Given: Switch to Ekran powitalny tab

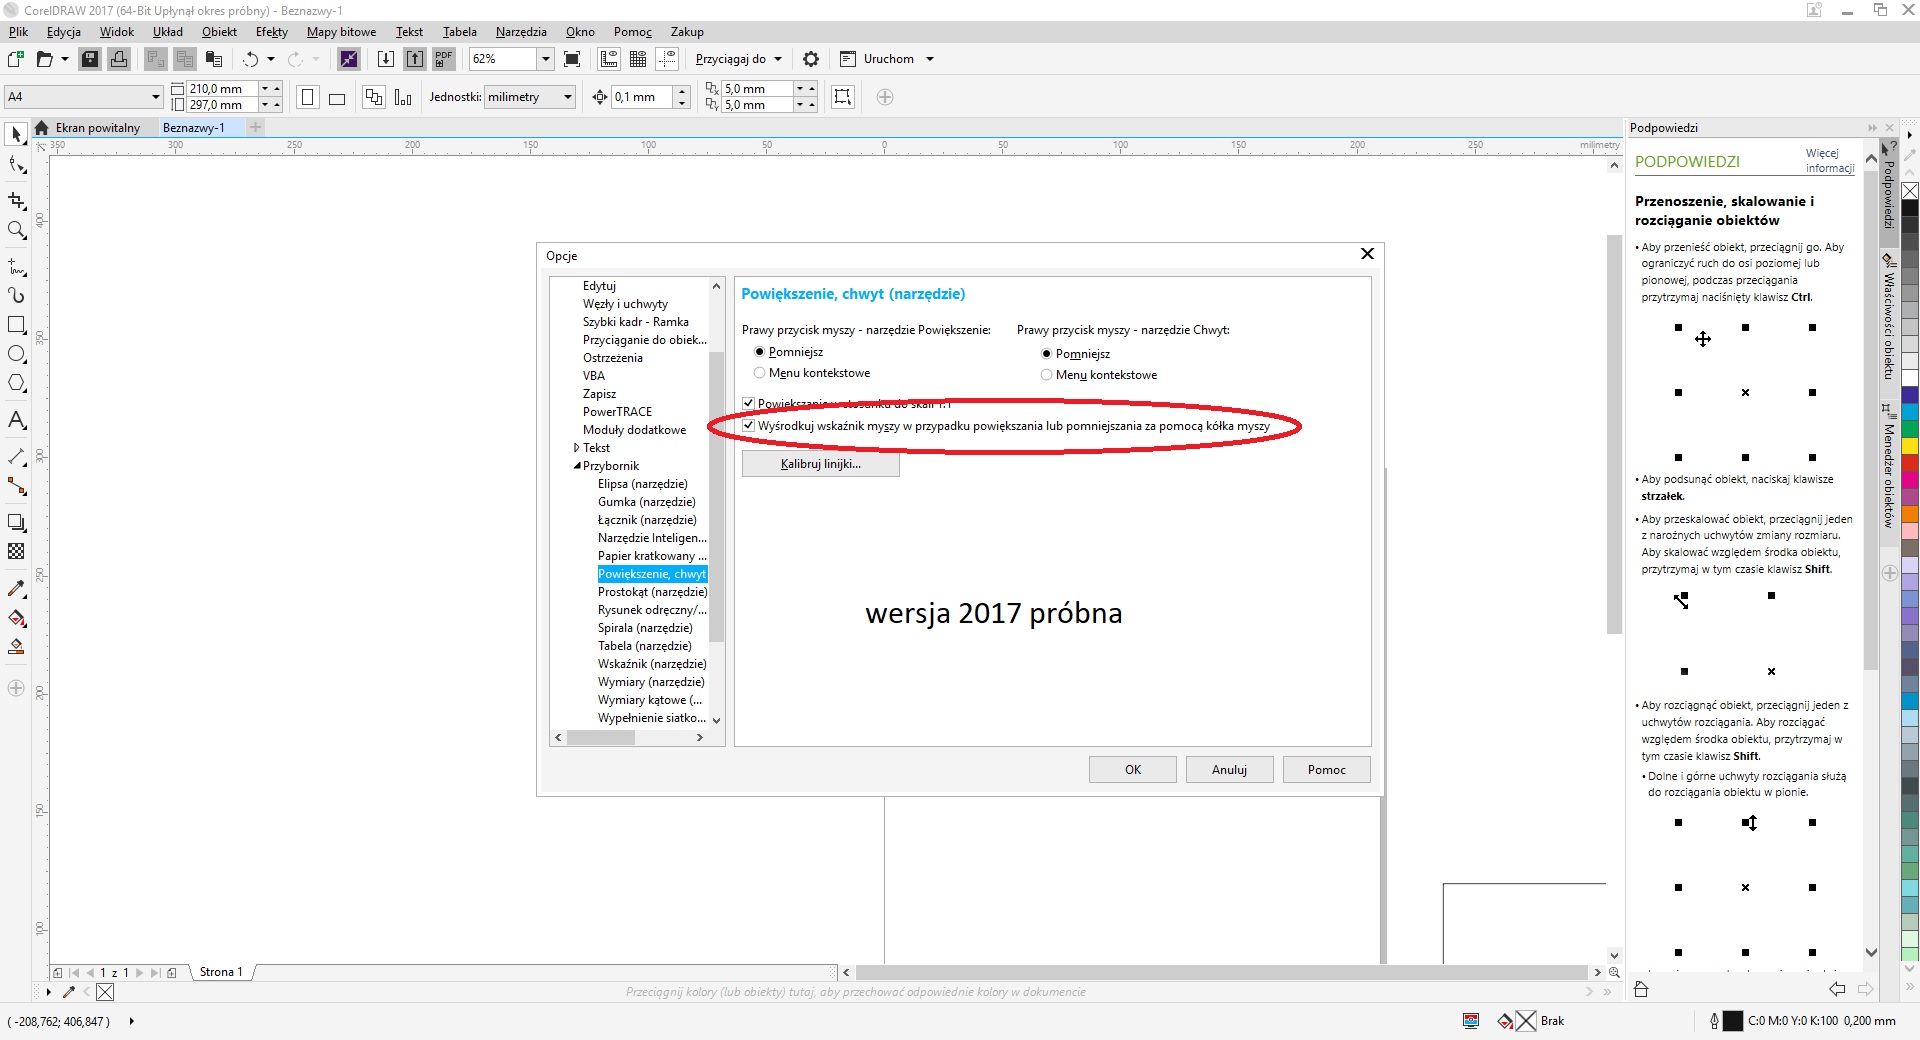Looking at the screenshot, I should 97,128.
